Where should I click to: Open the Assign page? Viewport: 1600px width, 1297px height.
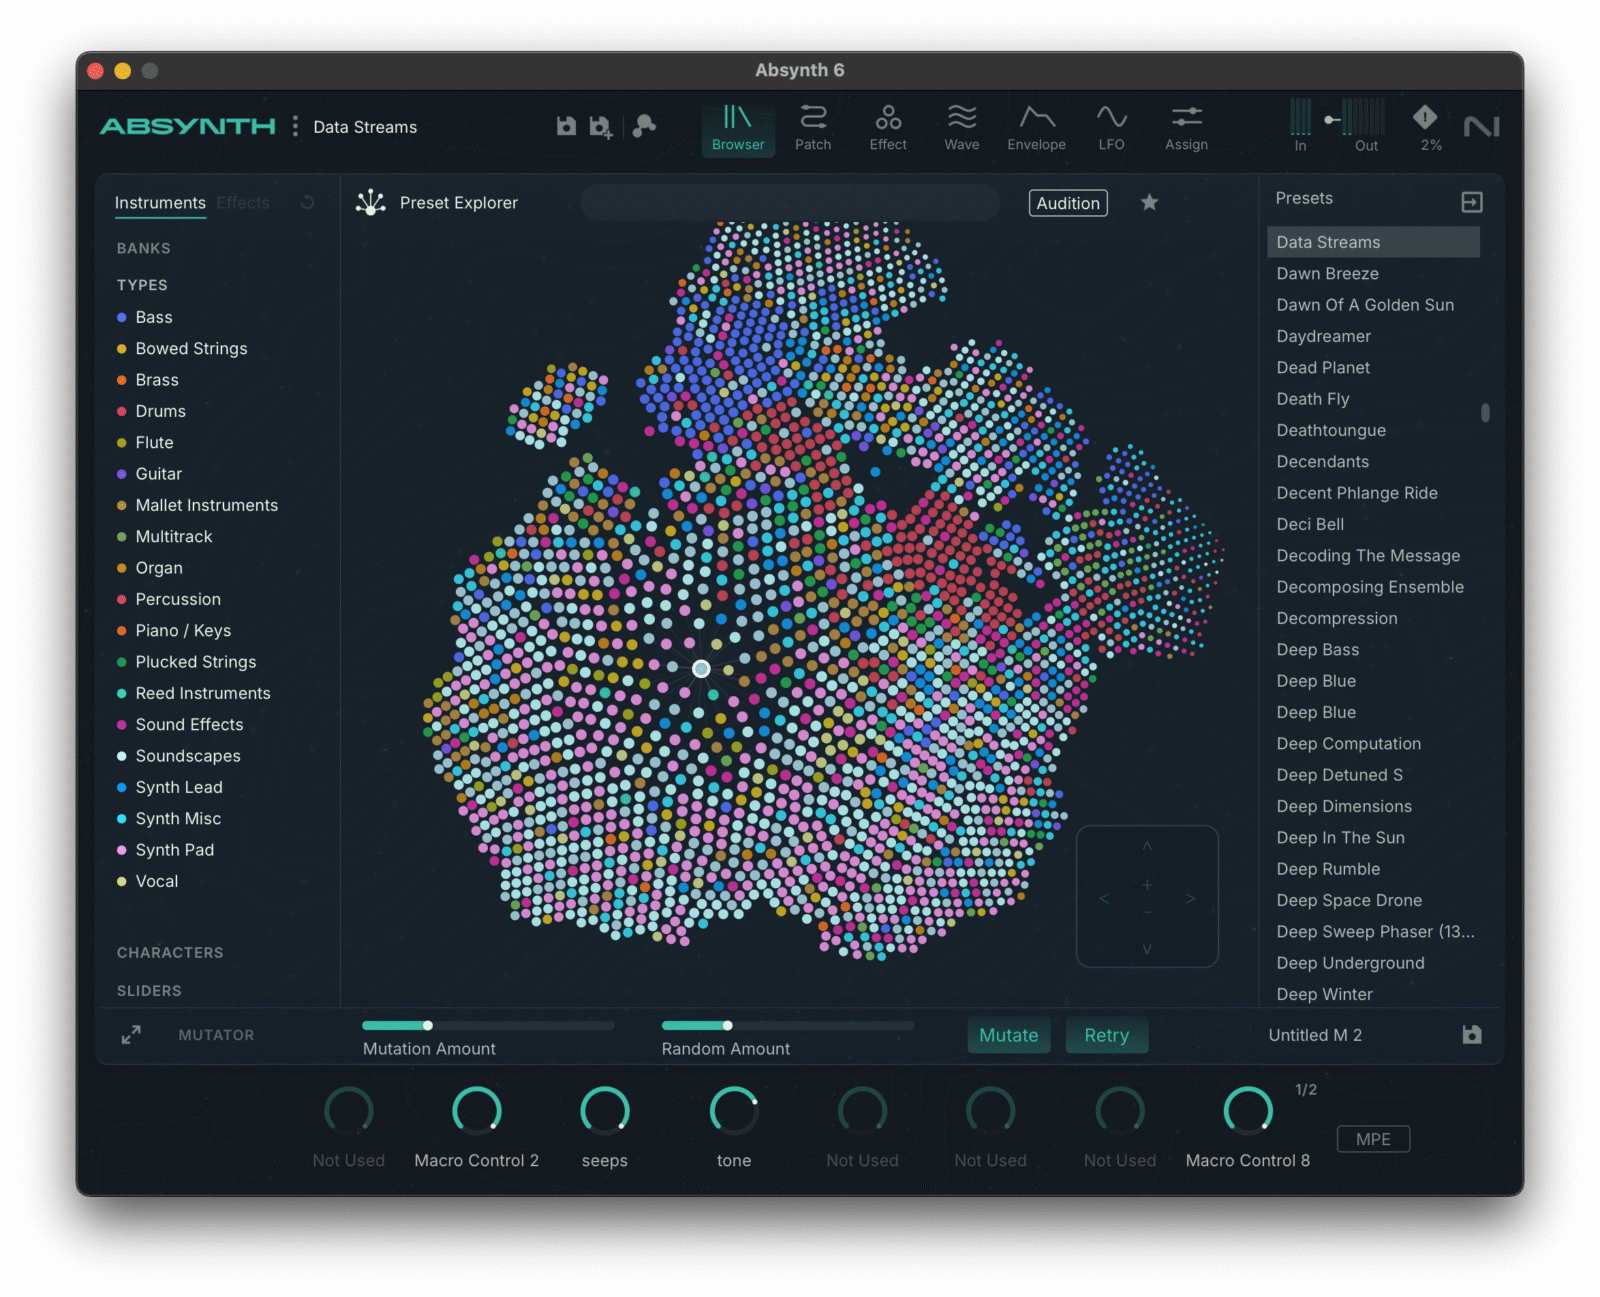pos(1186,127)
